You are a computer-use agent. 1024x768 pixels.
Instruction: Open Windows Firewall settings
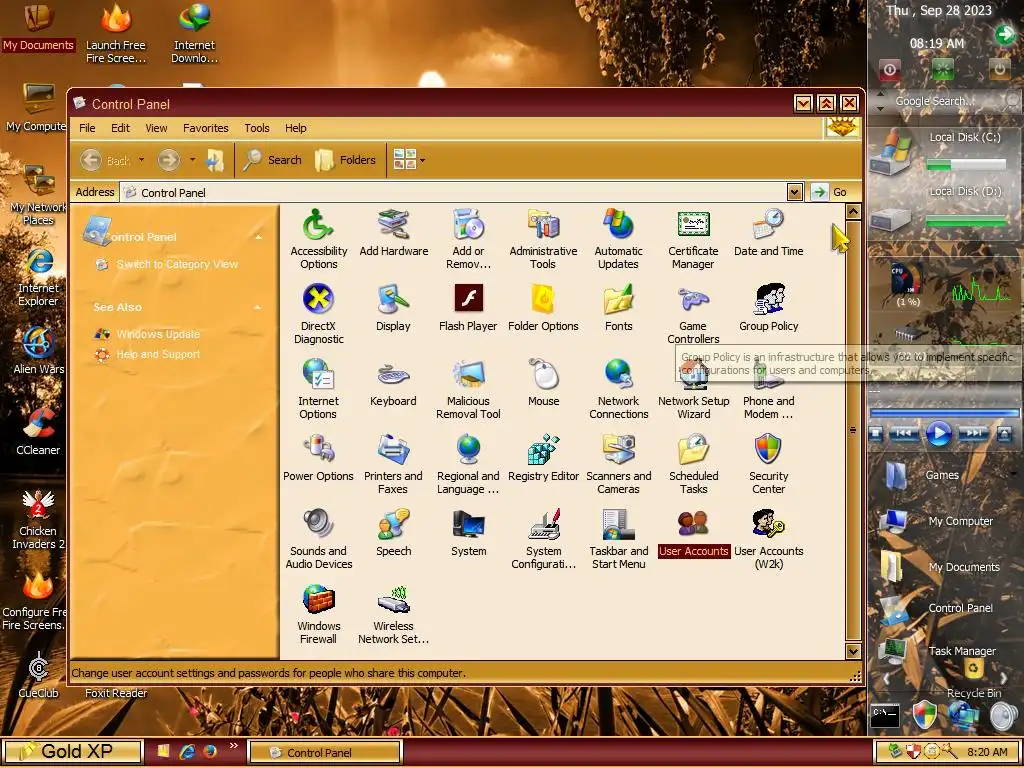pos(319,615)
